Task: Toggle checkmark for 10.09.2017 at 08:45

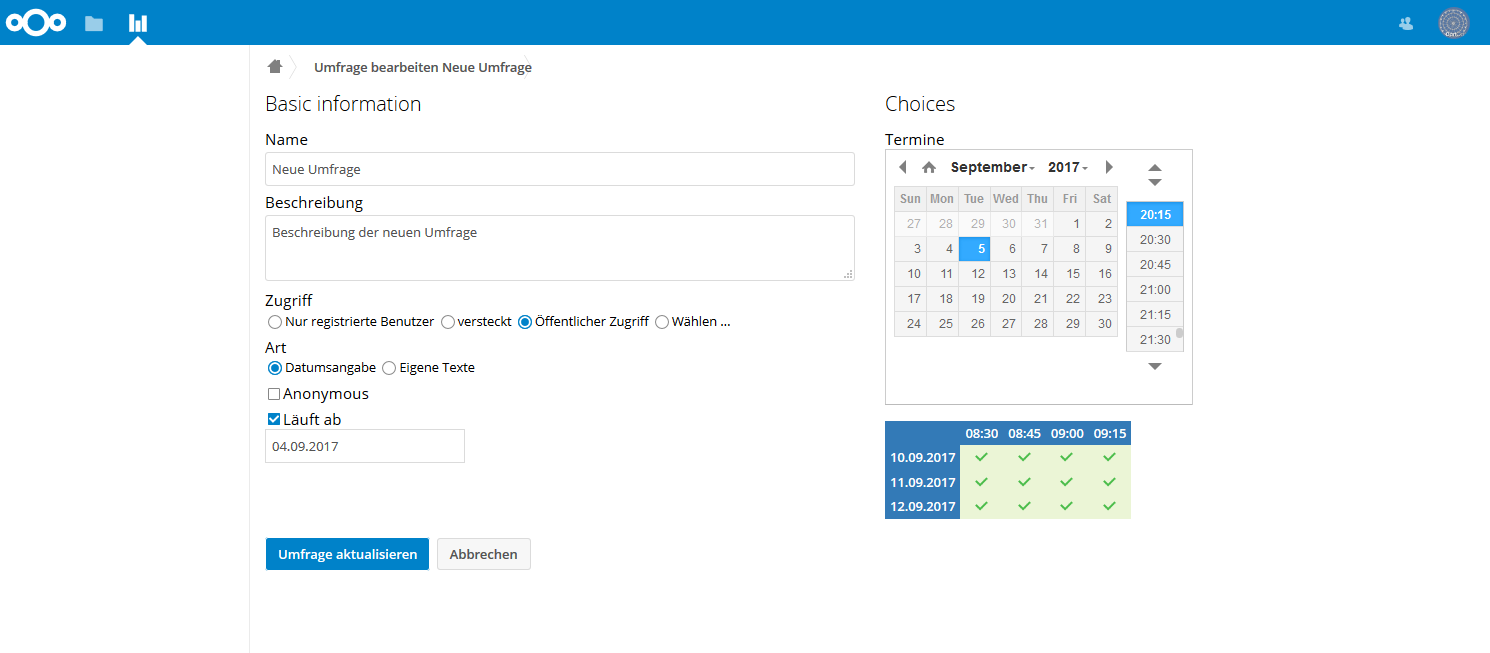Action: [x=1024, y=457]
